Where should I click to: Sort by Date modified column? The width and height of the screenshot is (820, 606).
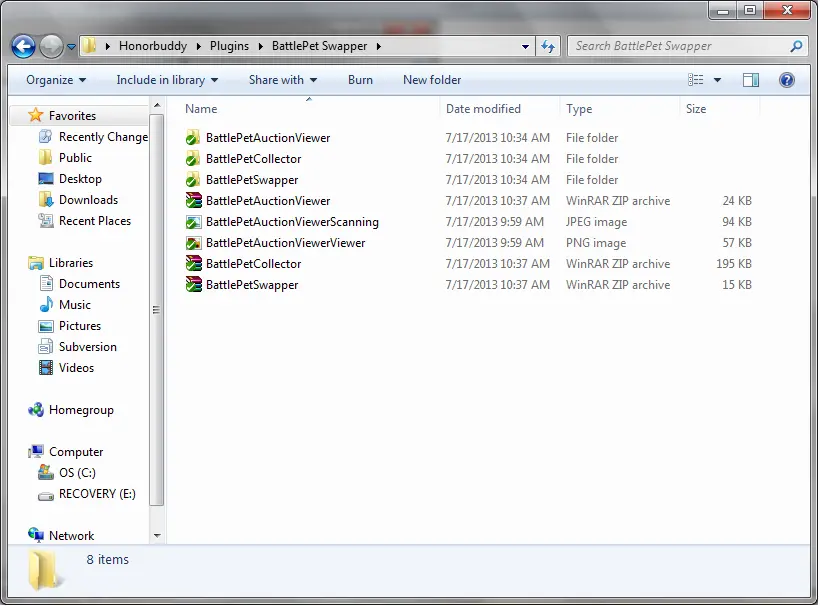(483, 109)
